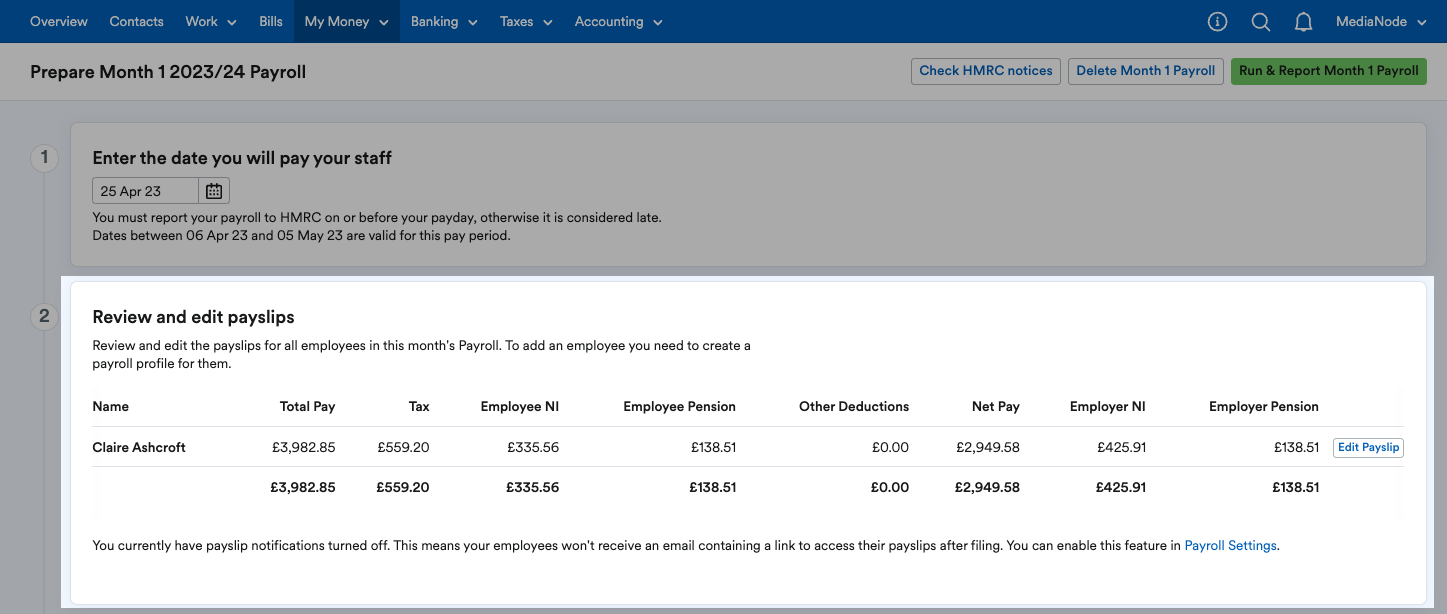The width and height of the screenshot is (1447, 614).
Task: Select Claire Ashcroft's Tax £559.20
Action: coord(403,447)
